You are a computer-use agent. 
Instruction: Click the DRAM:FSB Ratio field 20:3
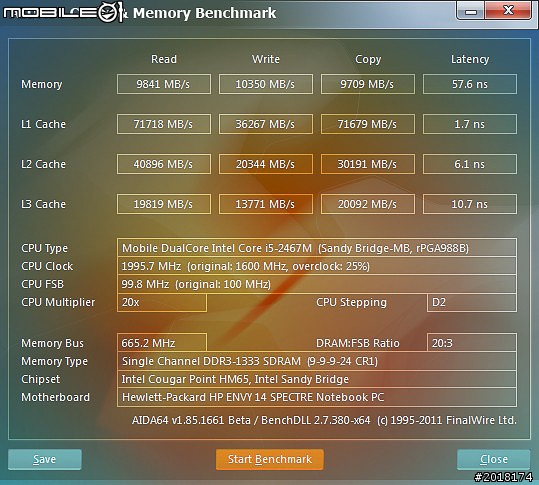pyautogui.click(x=472, y=343)
